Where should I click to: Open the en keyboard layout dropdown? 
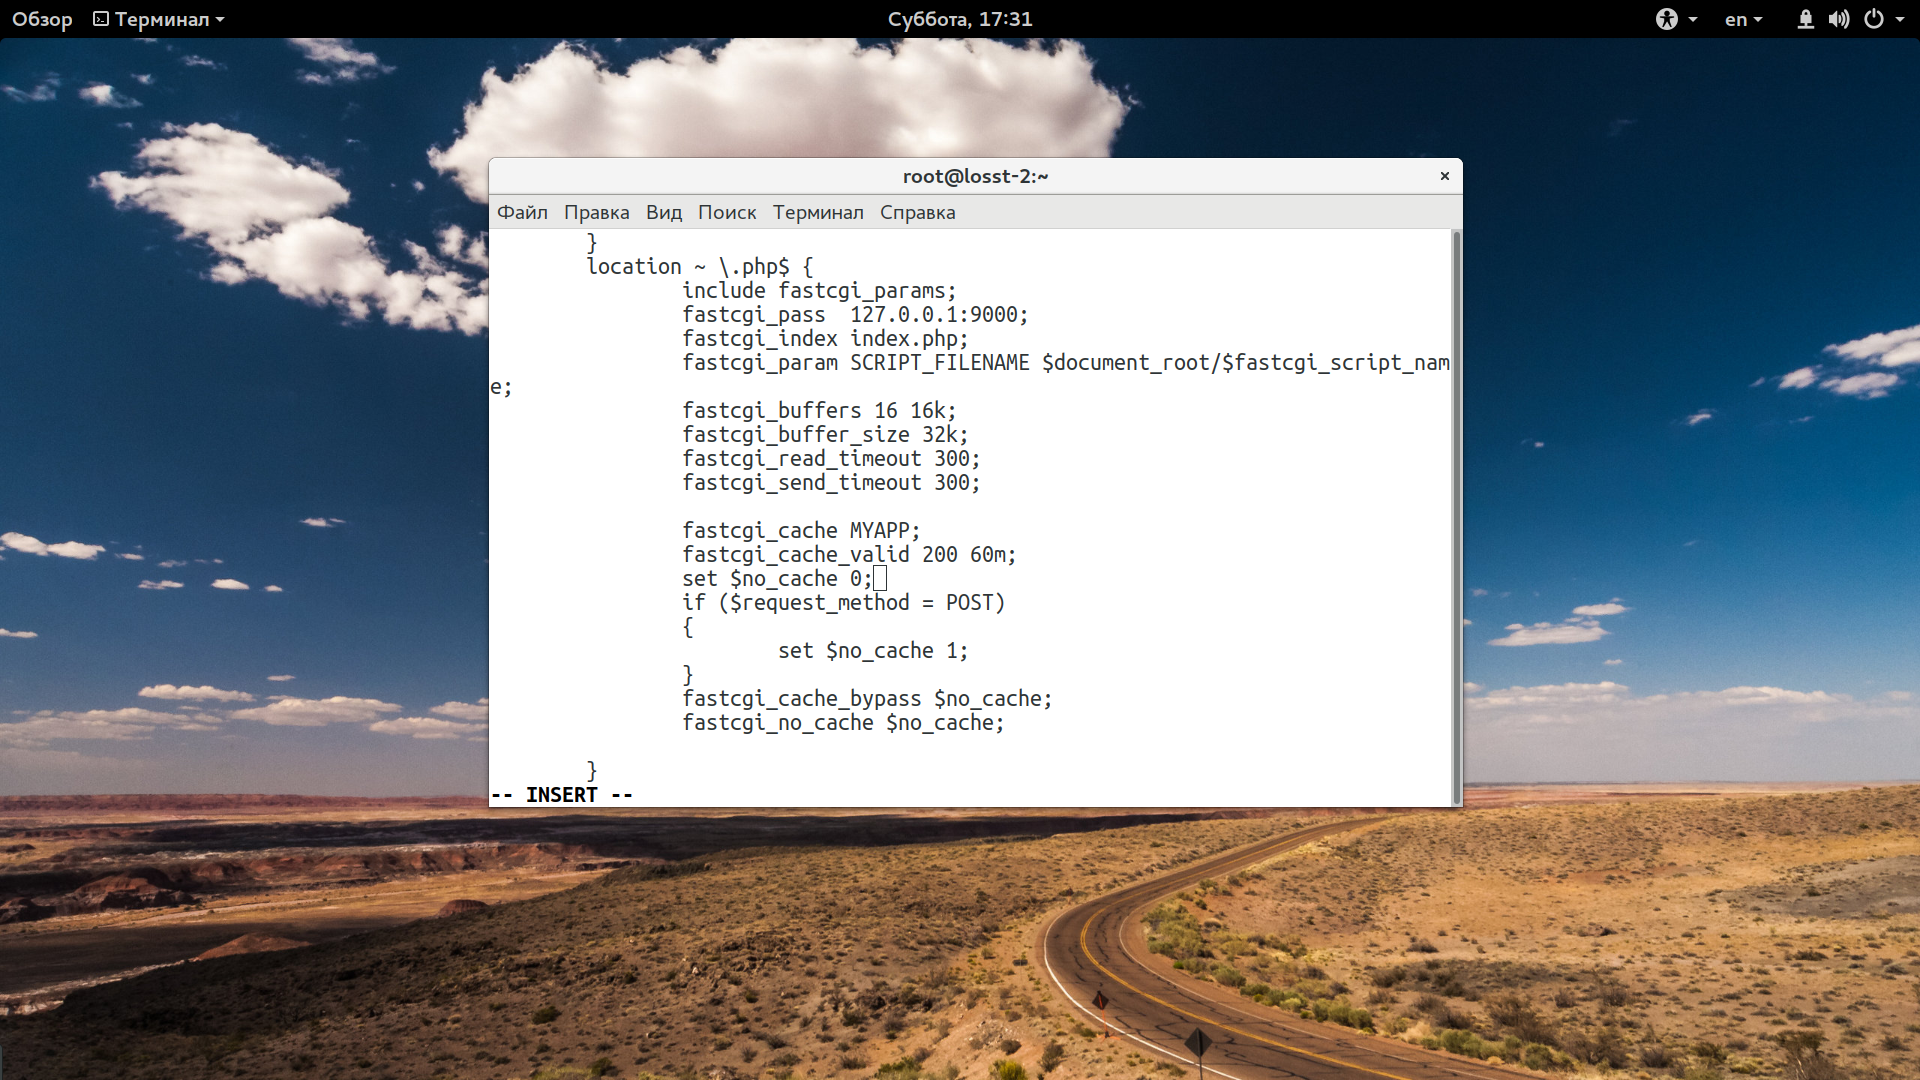coord(1743,19)
